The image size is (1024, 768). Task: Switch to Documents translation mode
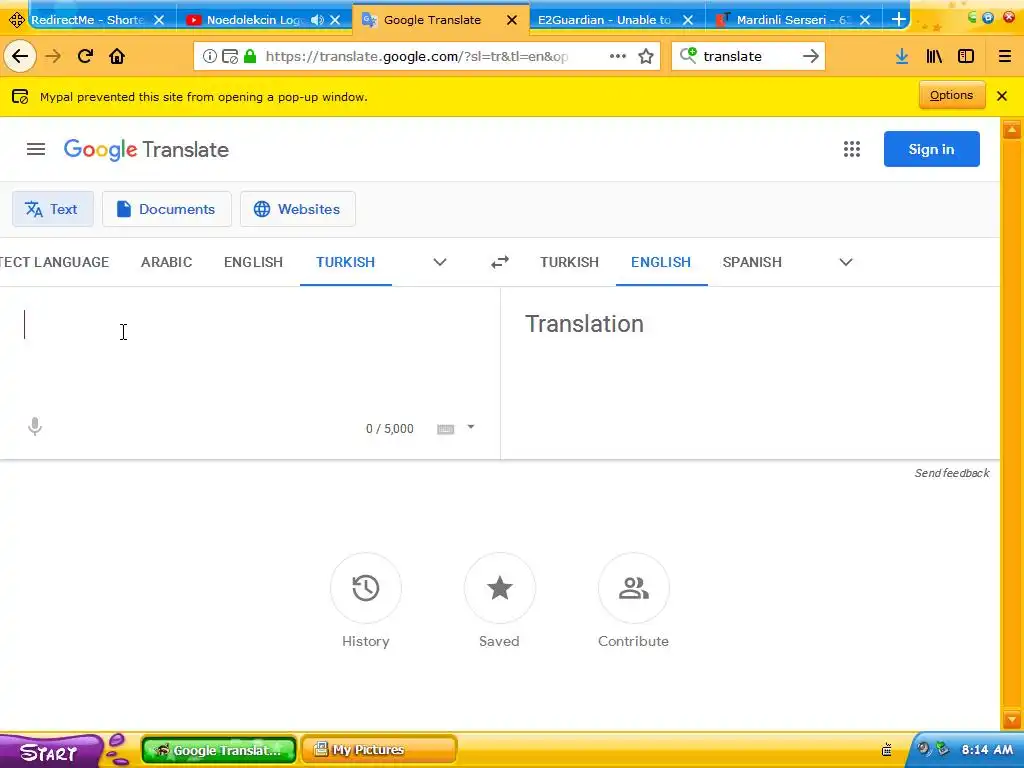point(167,209)
